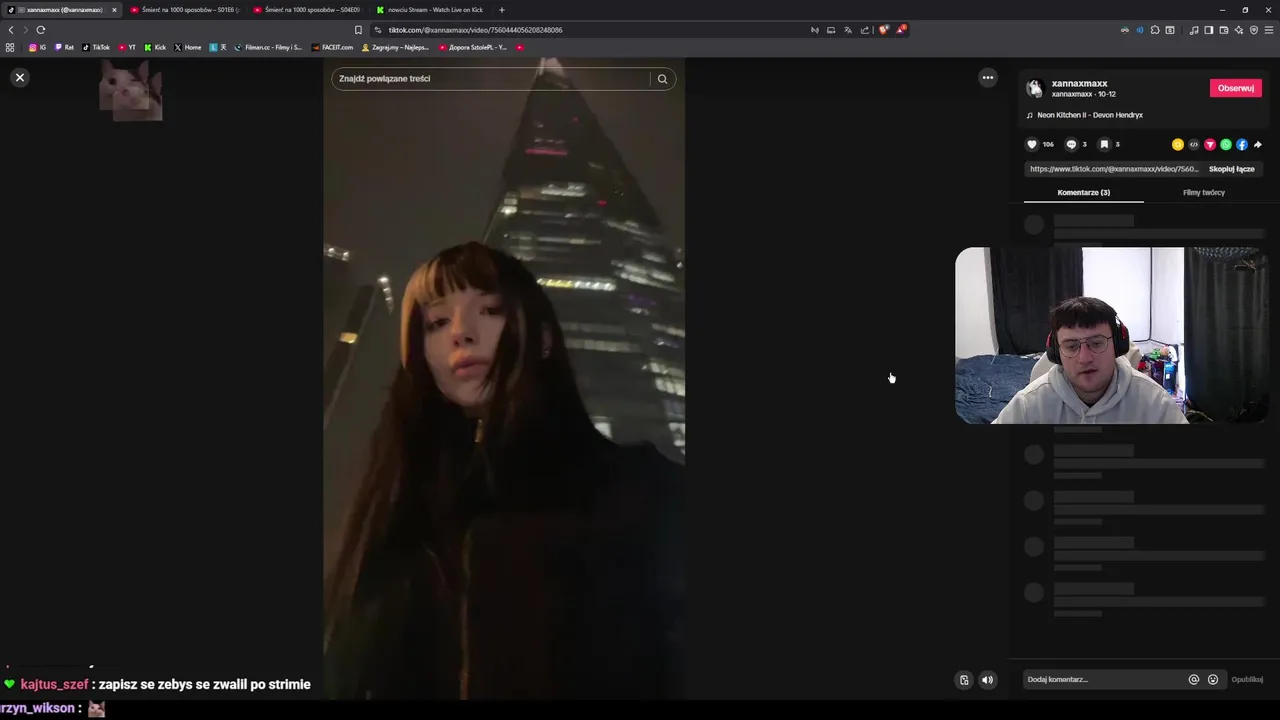Screen dimensions: 1280x720
Task: Open the Brave VPN shield icon
Action: pyautogui.click(x=1254, y=30)
